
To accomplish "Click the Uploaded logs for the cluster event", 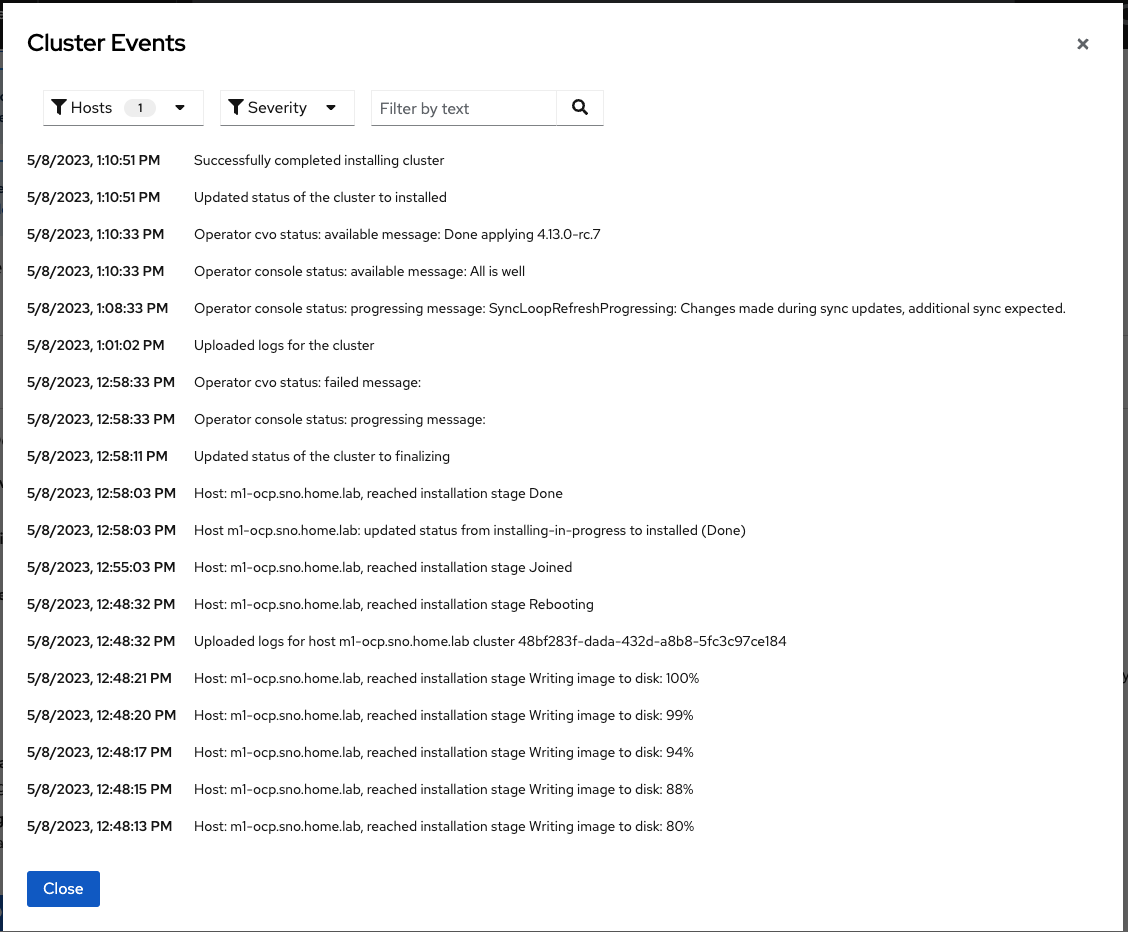I will 282,345.
